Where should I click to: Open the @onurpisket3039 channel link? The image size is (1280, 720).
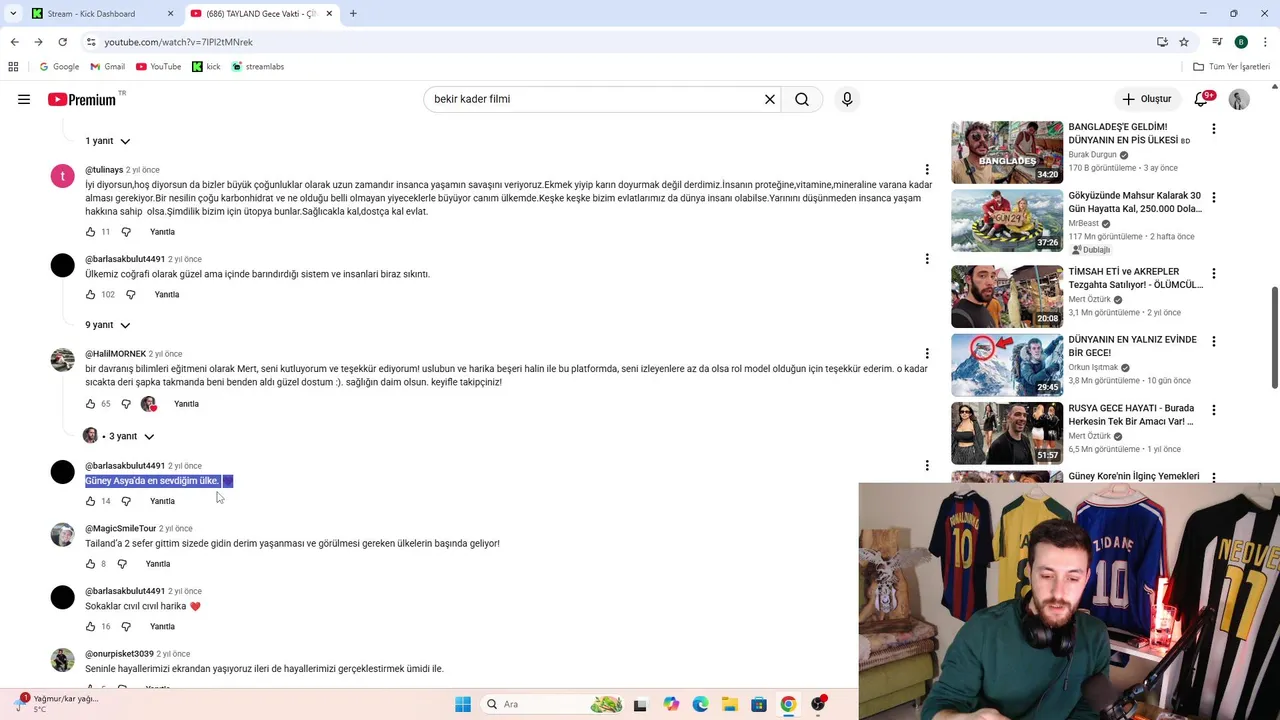pos(119,654)
